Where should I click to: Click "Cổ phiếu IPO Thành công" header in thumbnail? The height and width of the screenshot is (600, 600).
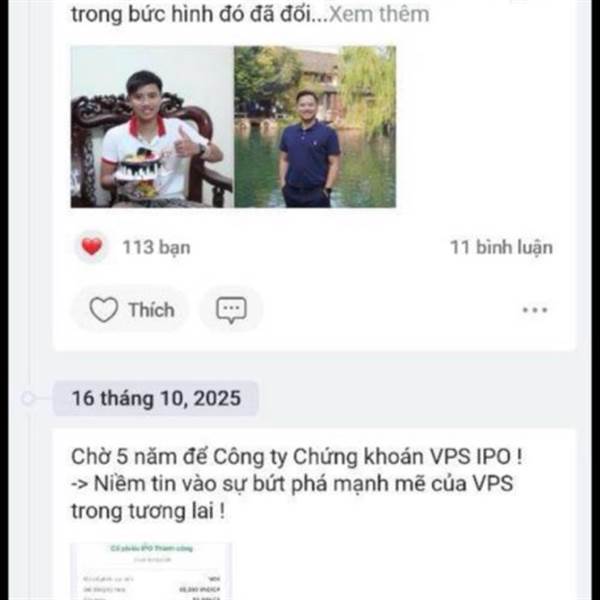152,548
